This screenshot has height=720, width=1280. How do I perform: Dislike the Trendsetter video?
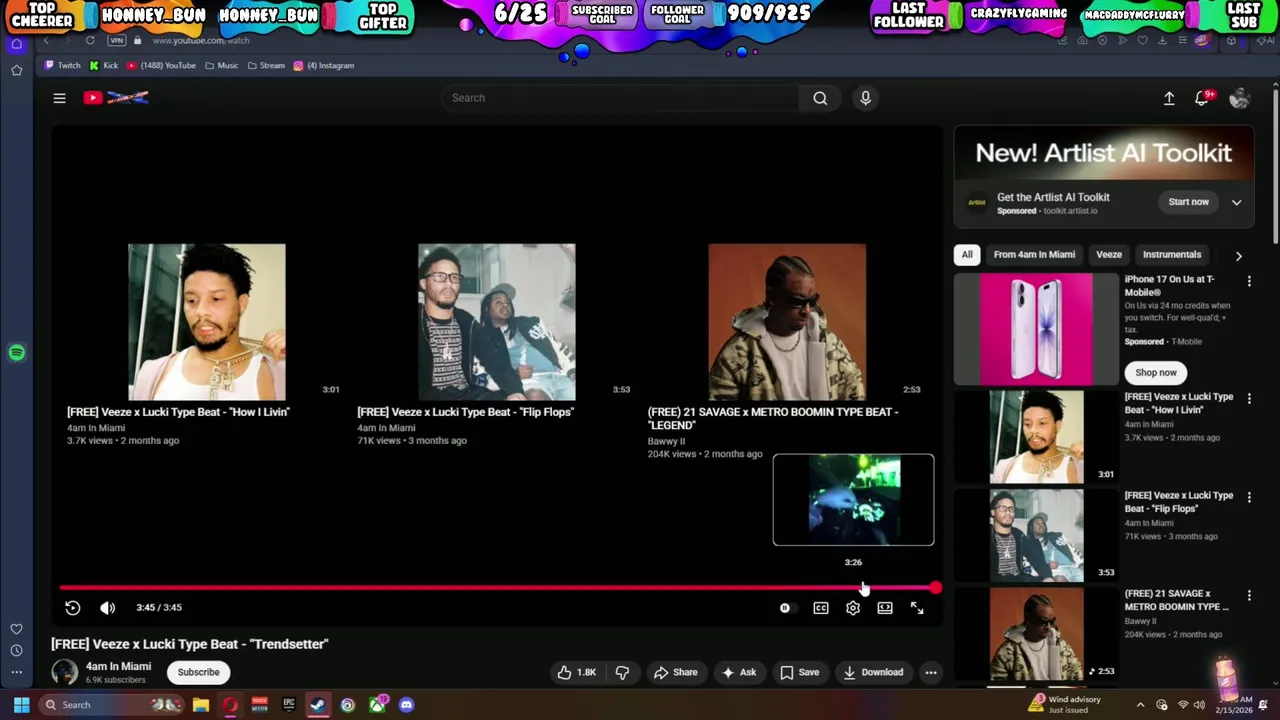point(622,672)
